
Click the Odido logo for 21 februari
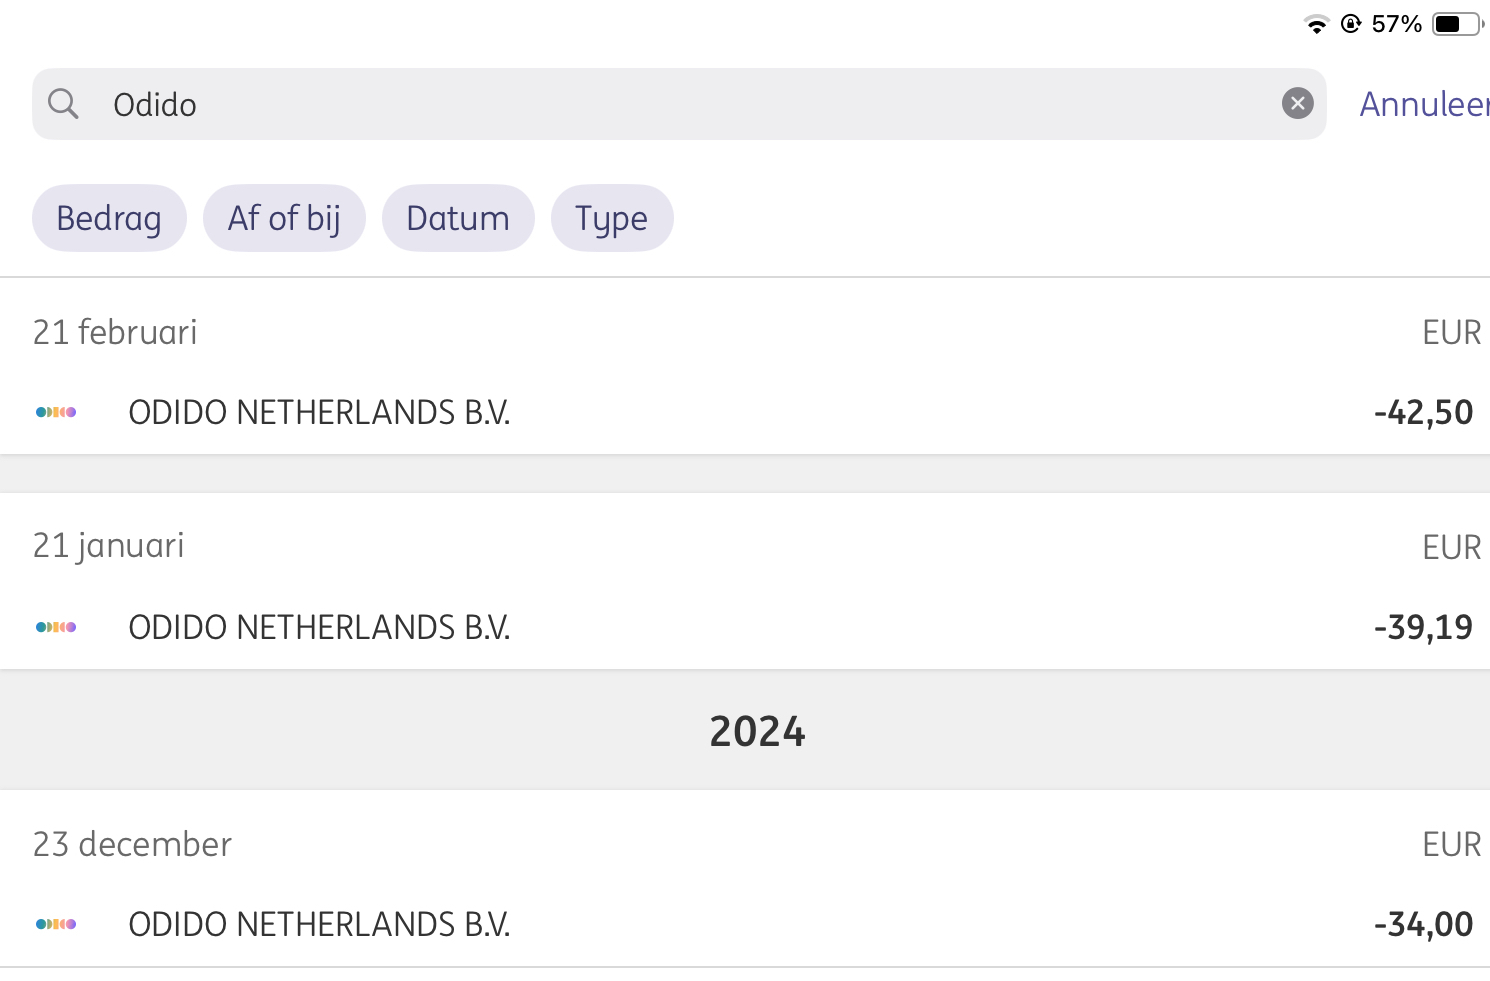[x=56, y=412]
